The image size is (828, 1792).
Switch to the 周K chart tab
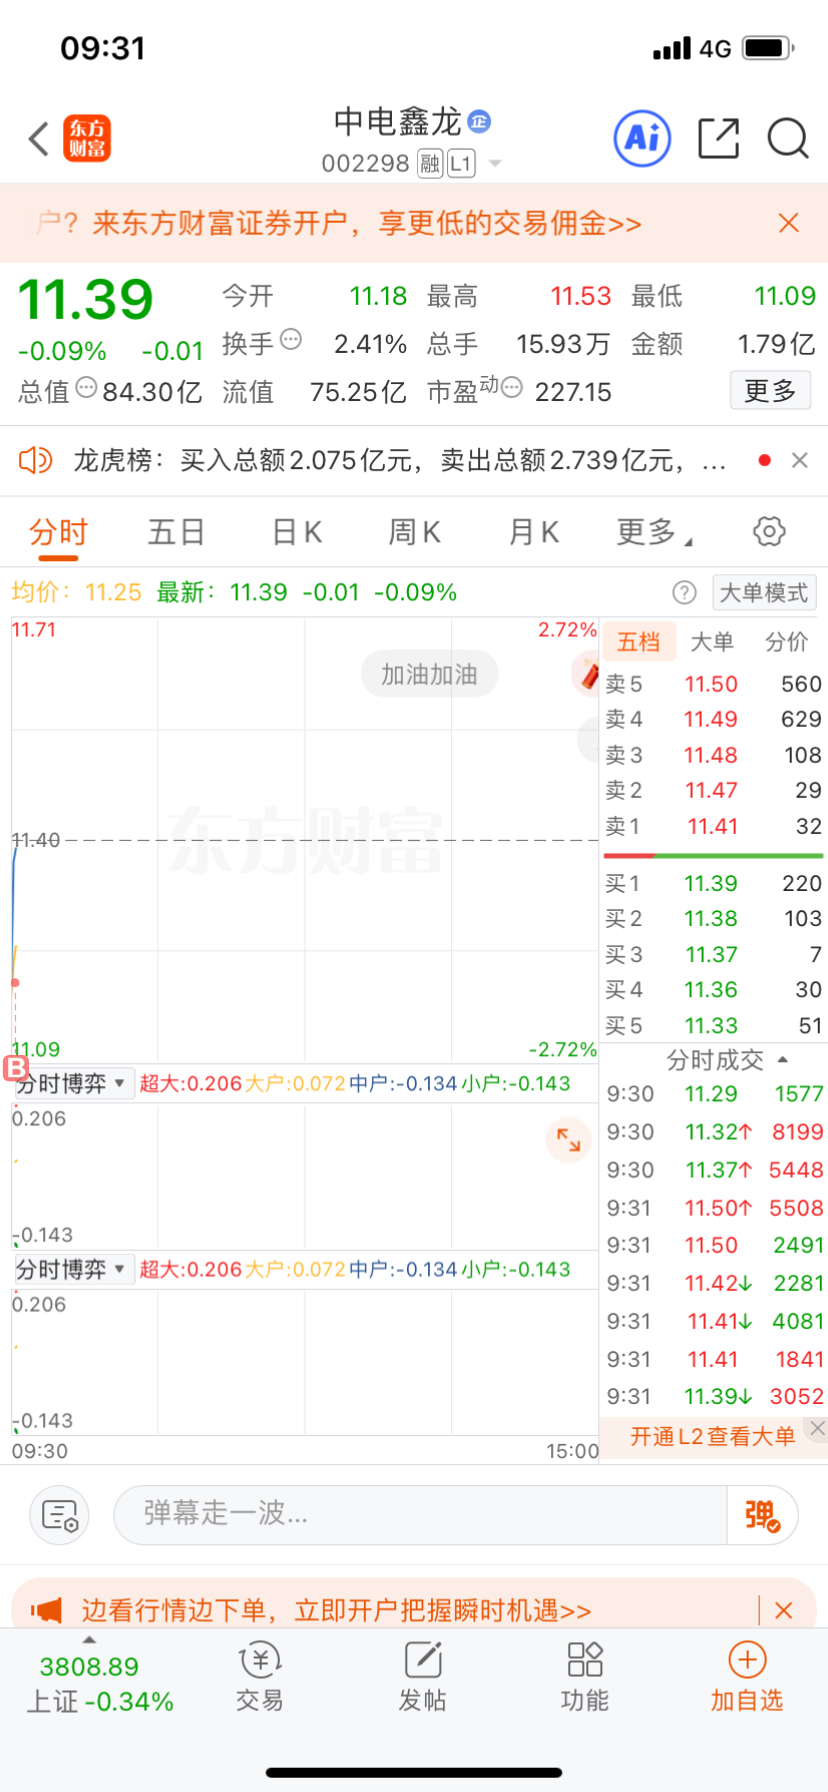click(x=415, y=532)
